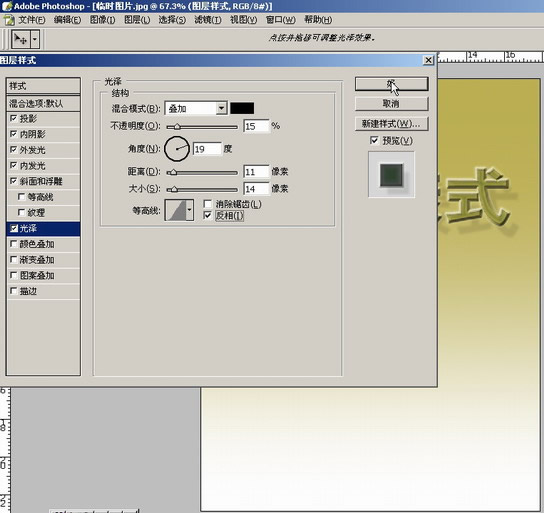544x513 pixels.
Task: Uncheck the 反相 checkbox
Action: [208, 215]
